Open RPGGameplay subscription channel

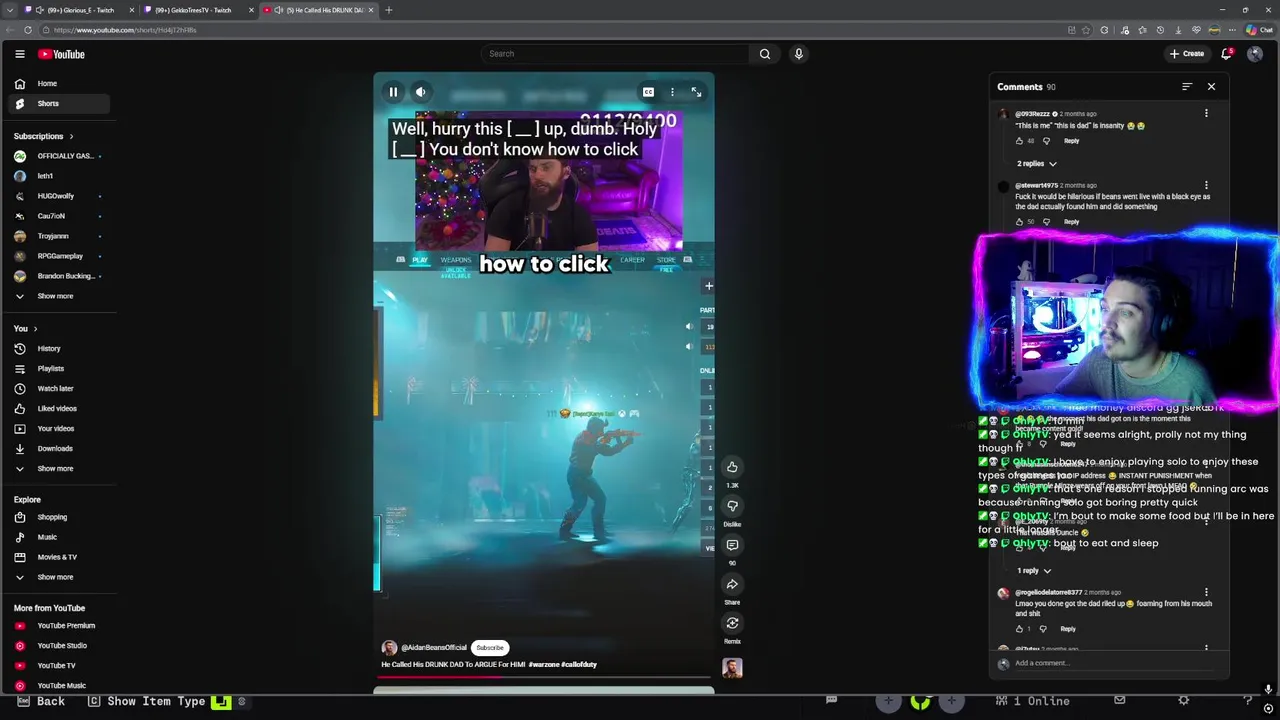[x=58, y=256]
